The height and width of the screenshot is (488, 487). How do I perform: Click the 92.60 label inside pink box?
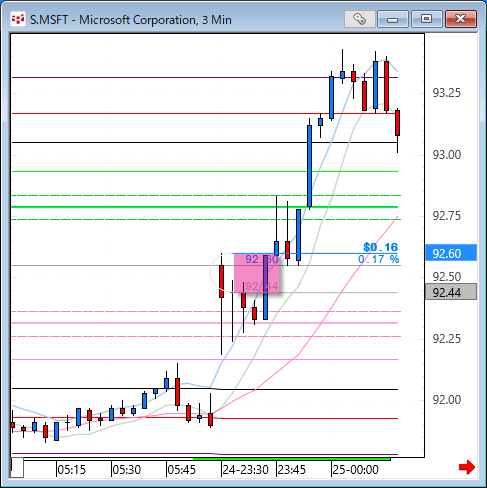[x=262, y=259]
